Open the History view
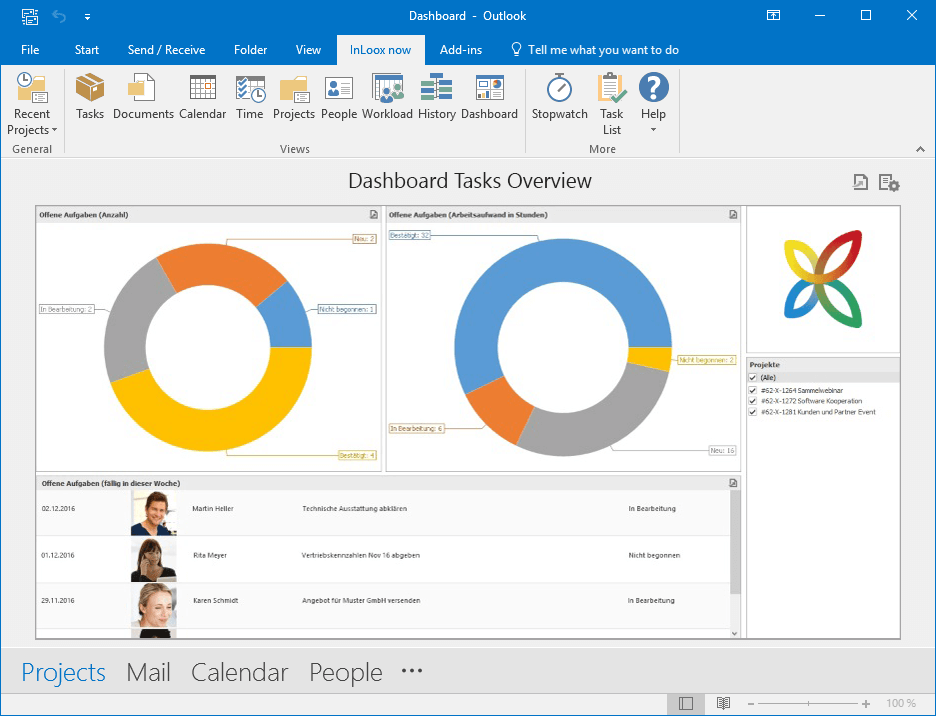 tap(436, 97)
